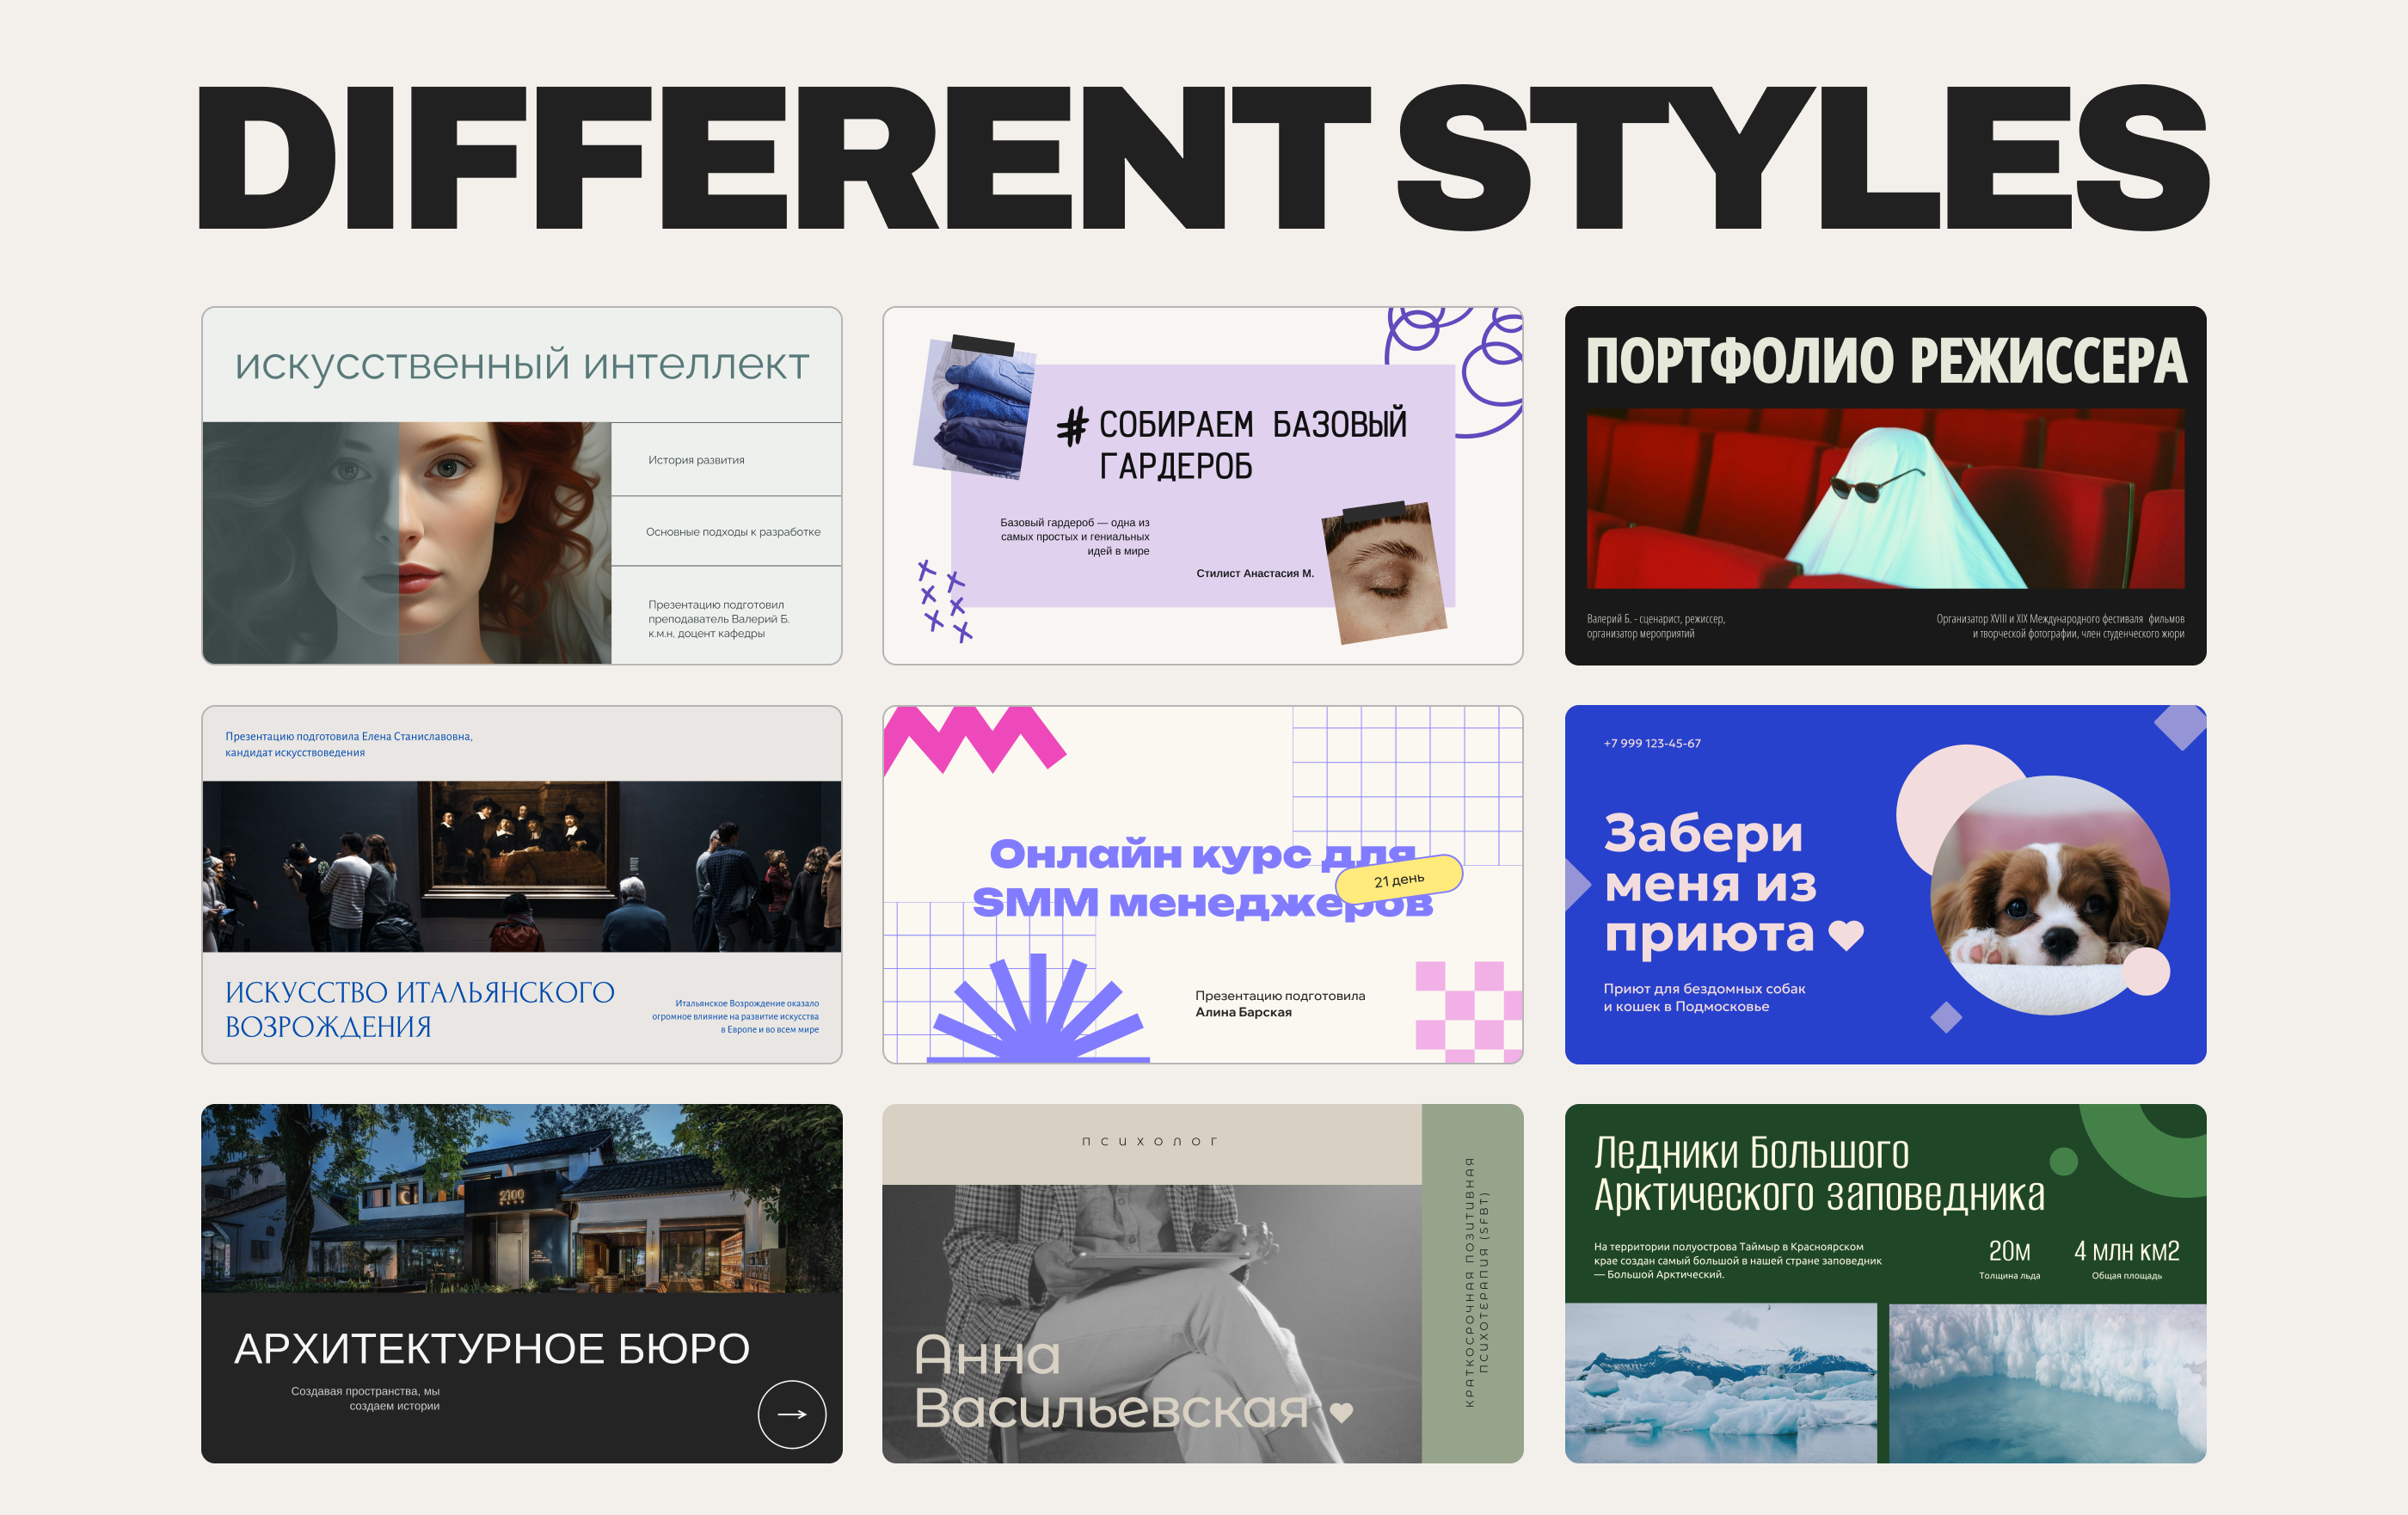Click the white heart beside приюта
The image size is (2408, 1515).
pos(1845,934)
